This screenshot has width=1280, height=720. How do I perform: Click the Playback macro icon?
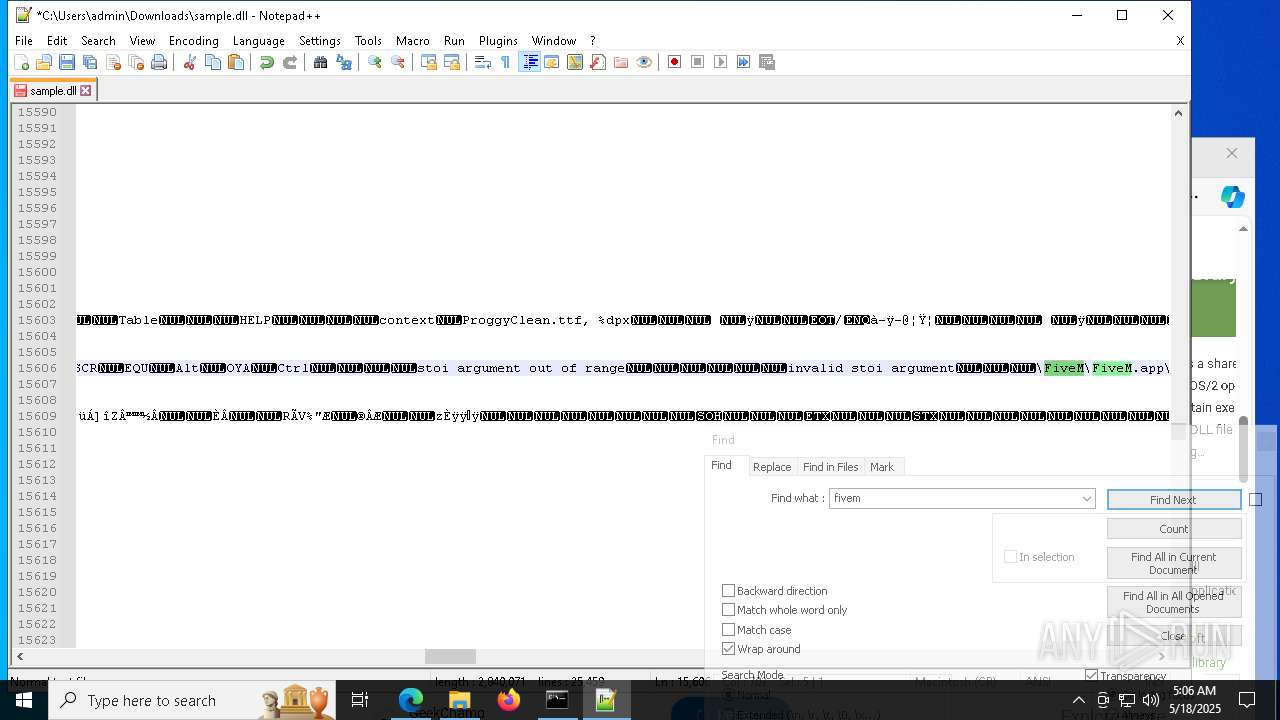pos(721,62)
